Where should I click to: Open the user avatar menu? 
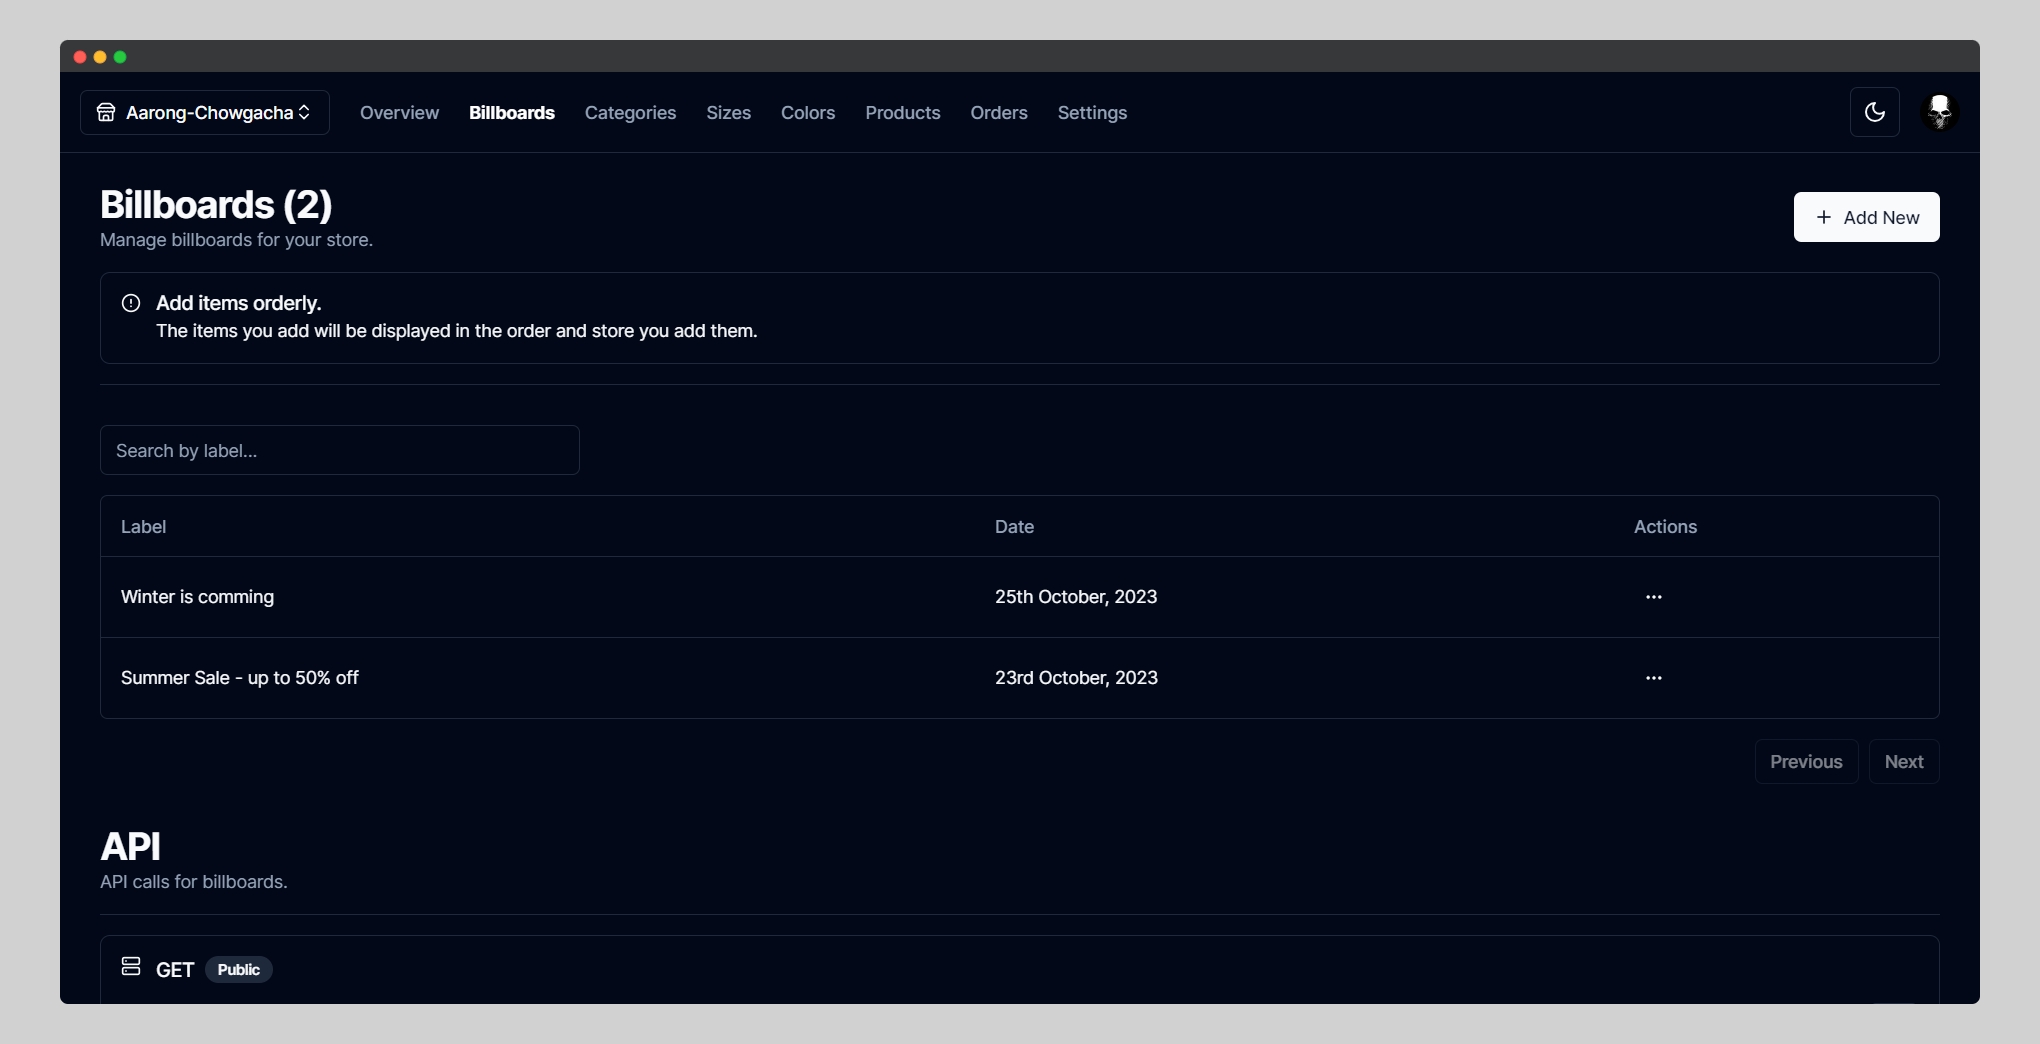tap(1940, 112)
